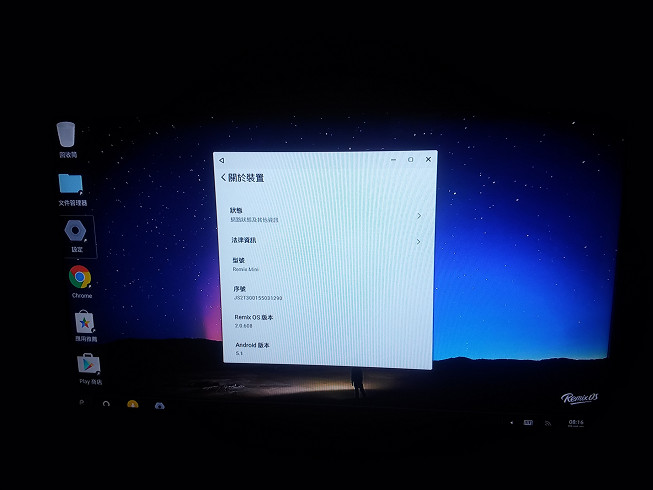Open the keyboard input tray icon
The height and width of the screenshot is (490, 653).
(528, 423)
